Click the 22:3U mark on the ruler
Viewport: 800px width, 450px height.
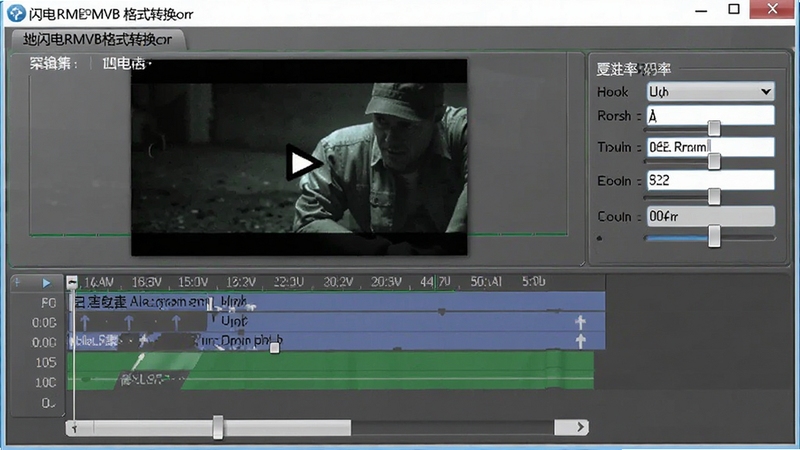pyautogui.click(x=289, y=282)
